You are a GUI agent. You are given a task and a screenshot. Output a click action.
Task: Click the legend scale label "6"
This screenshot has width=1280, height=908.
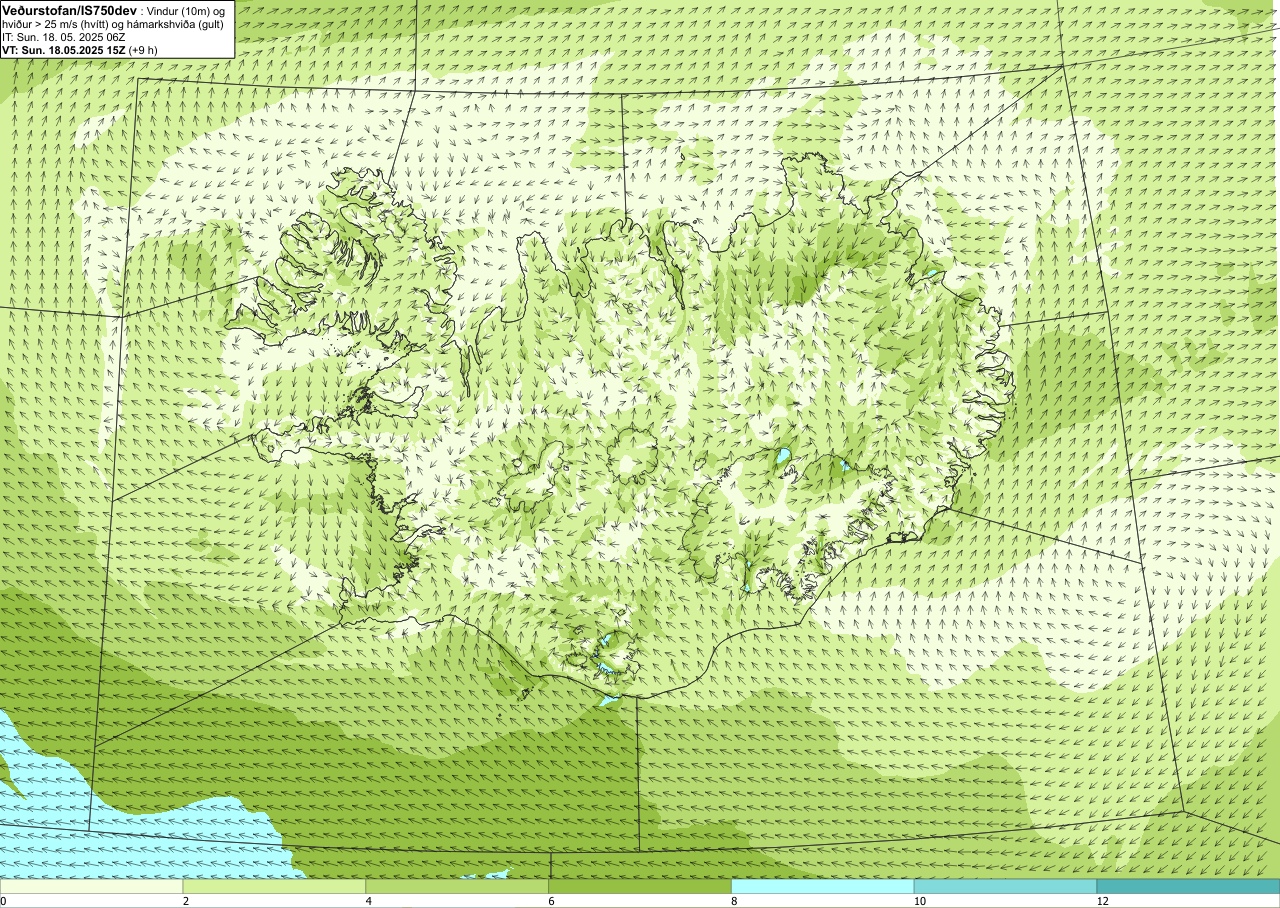pos(552,901)
